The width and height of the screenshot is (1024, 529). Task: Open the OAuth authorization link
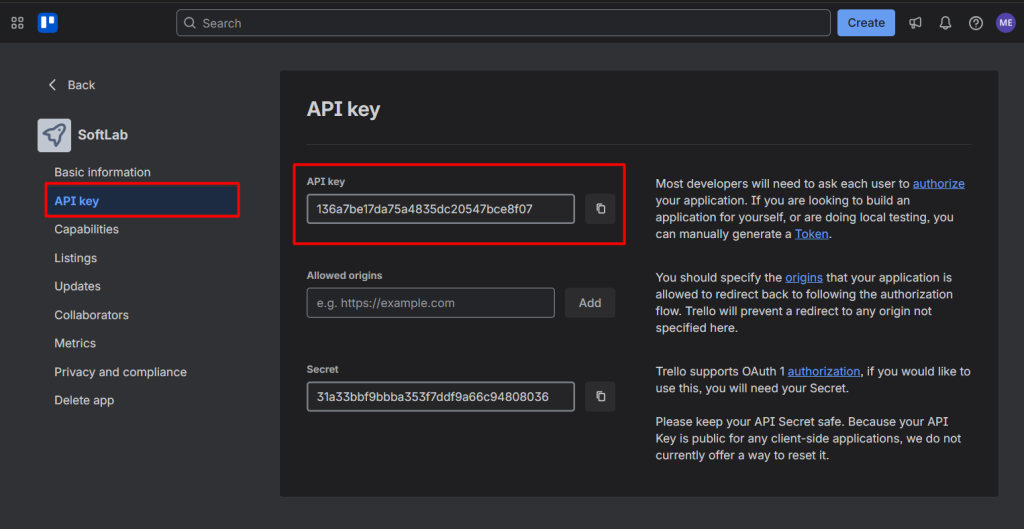pyautogui.click(x=824, y=371)
